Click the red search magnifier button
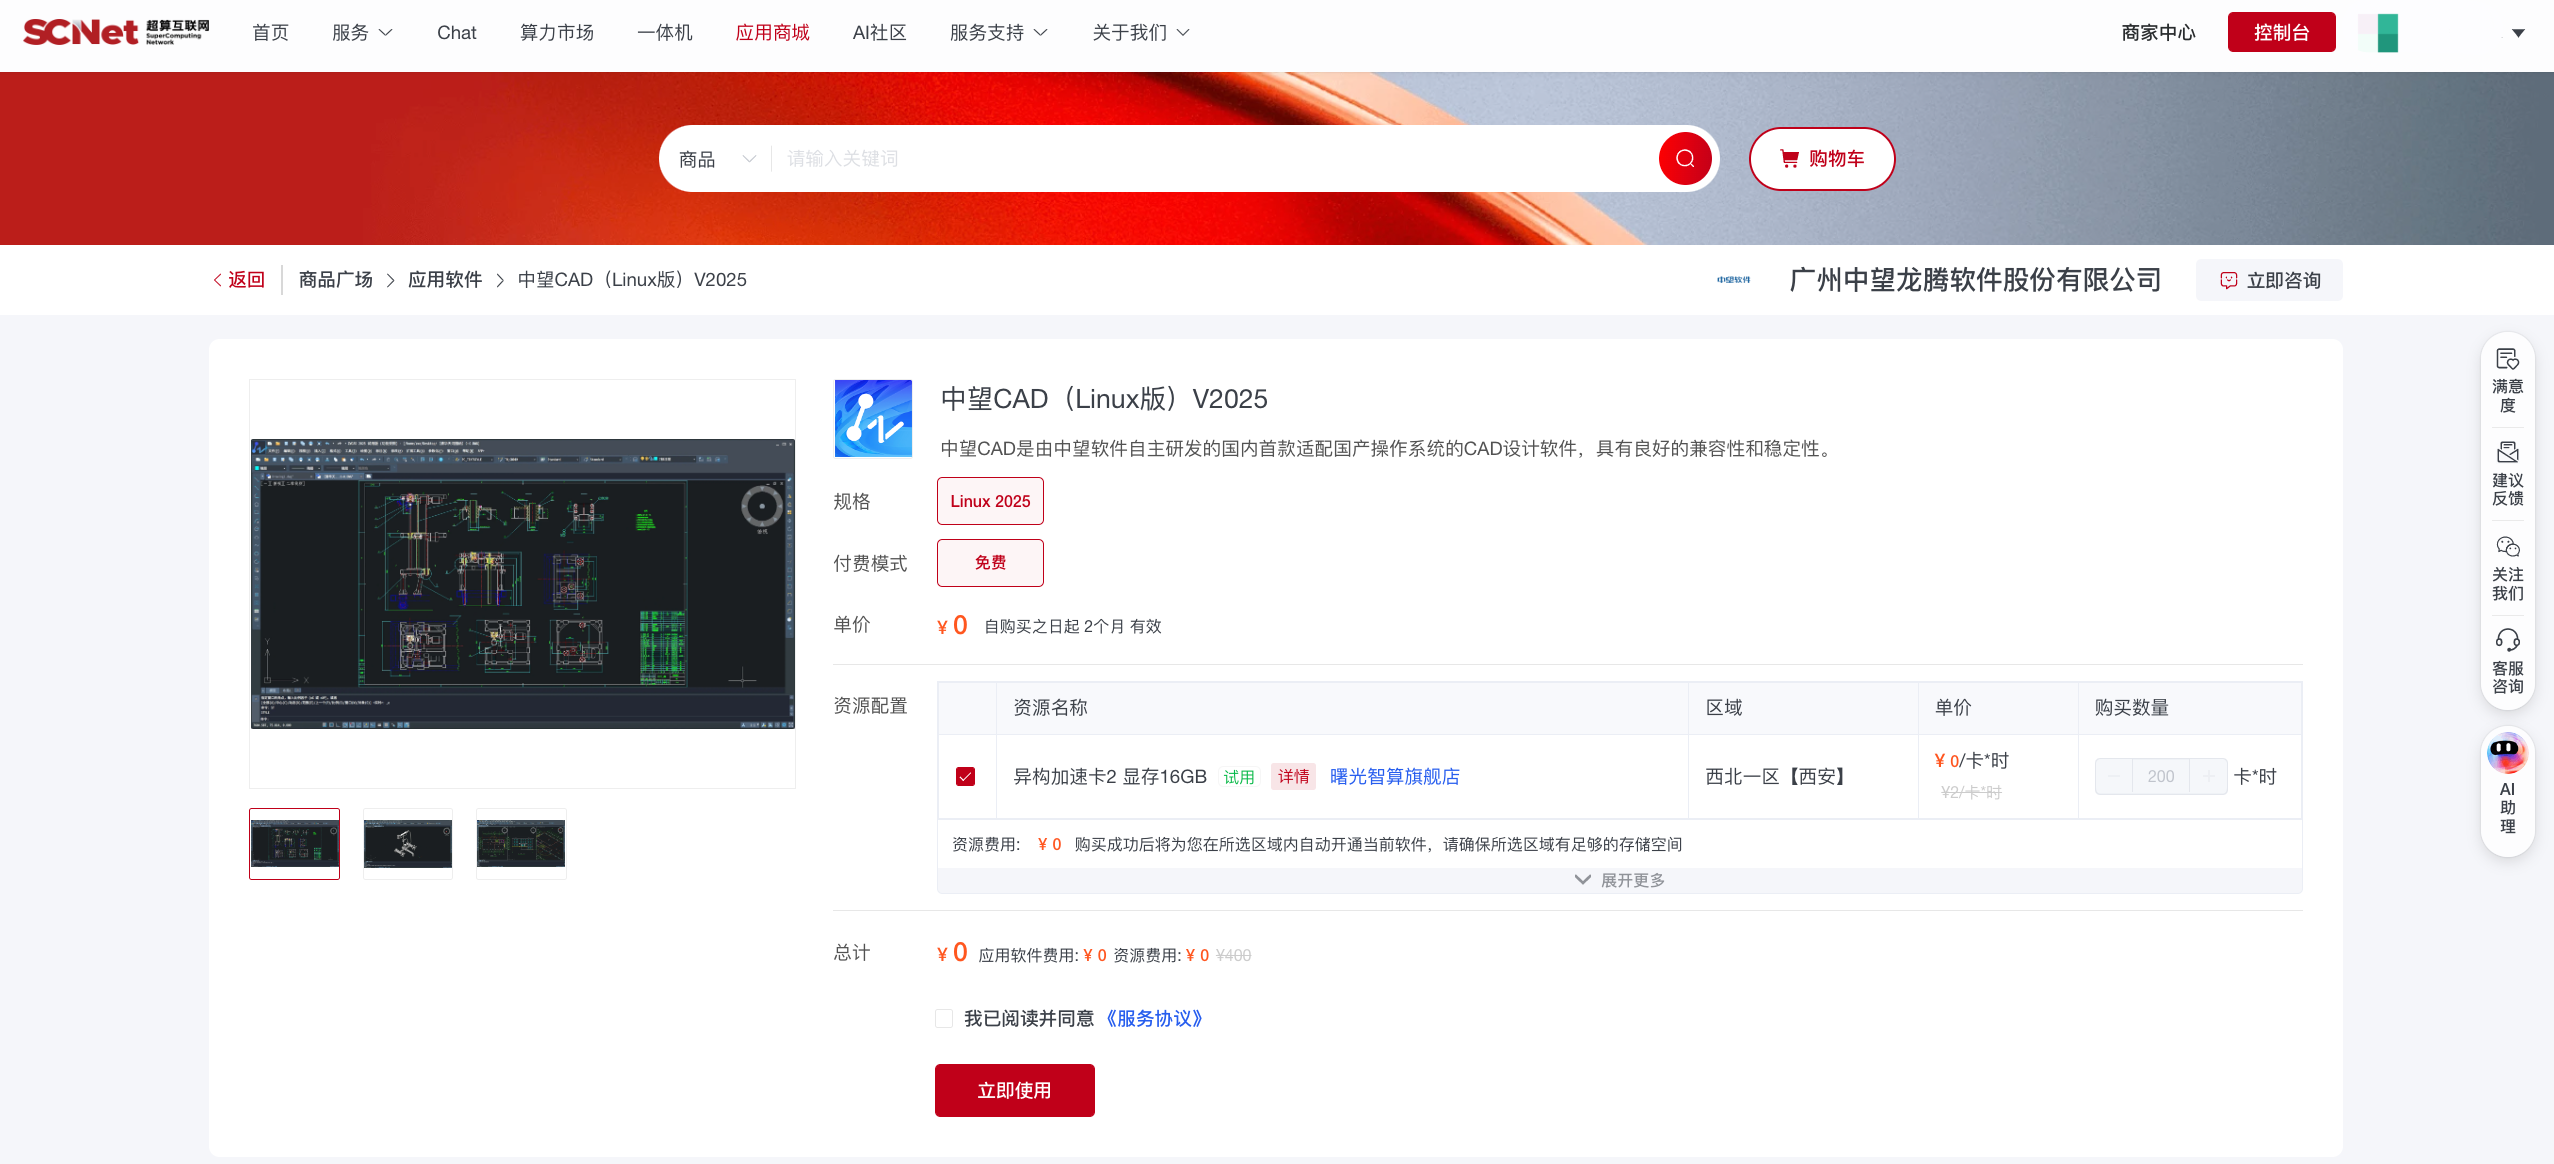The height and width of the screenshot is (1164, 2554). pyautogui.click(x=1685, y=158)
